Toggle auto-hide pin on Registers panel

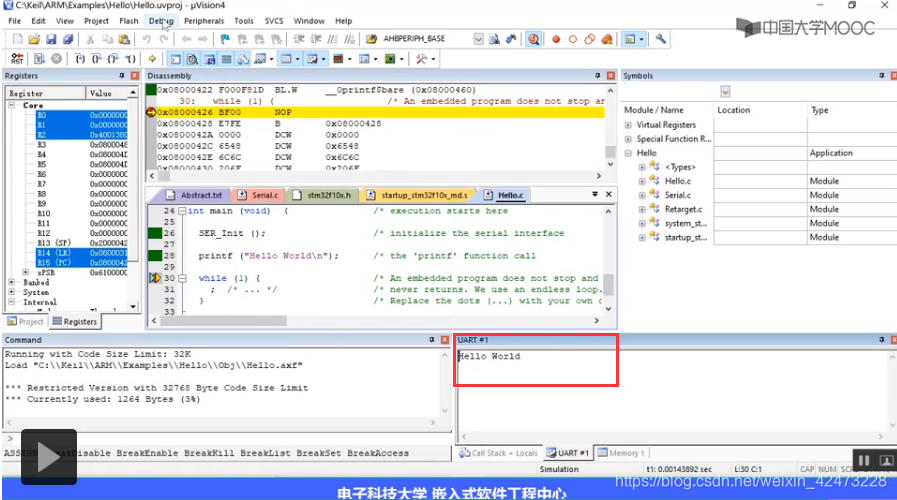122,76
